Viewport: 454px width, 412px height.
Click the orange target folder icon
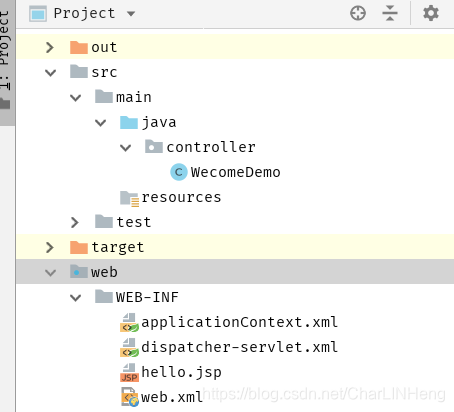point(79,247)
